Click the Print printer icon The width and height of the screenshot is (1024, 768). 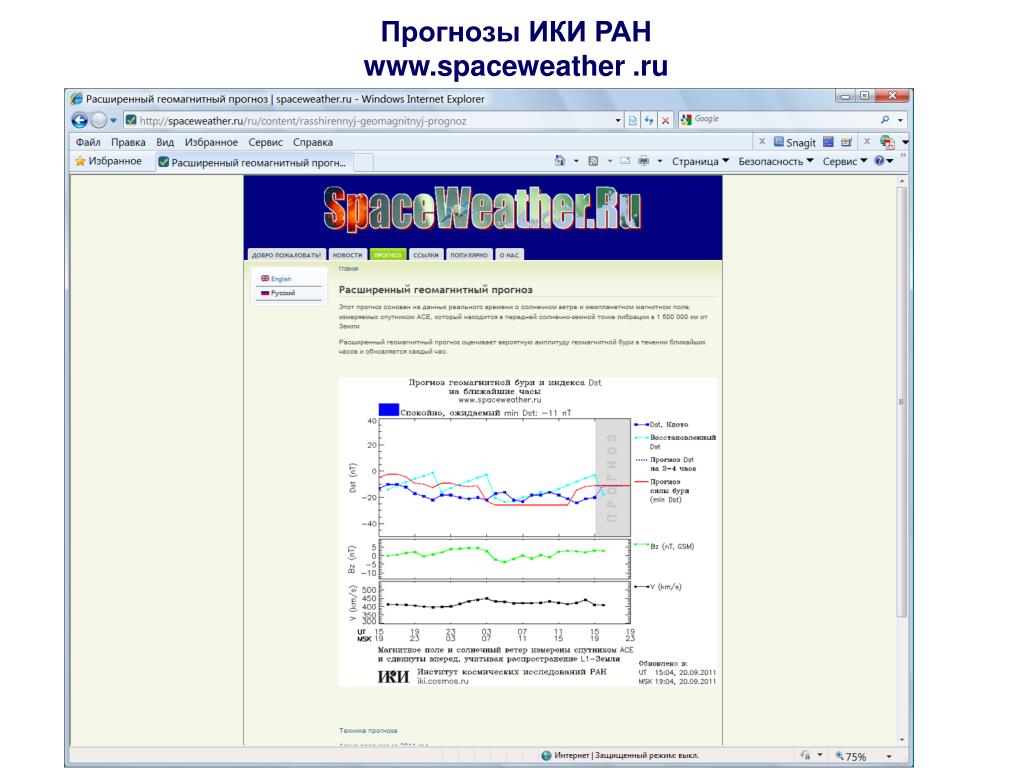click(x=643, y=161)
